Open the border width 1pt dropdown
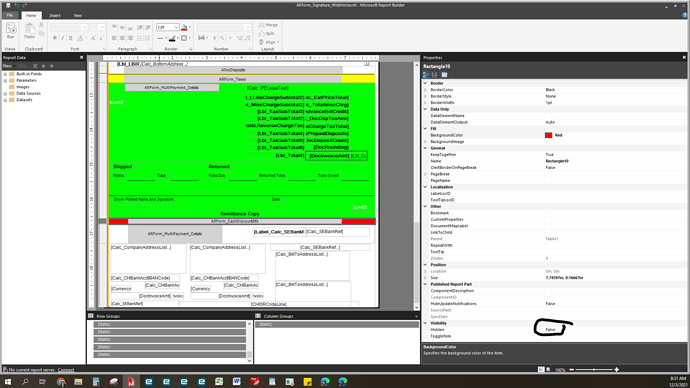 [168, 27]
